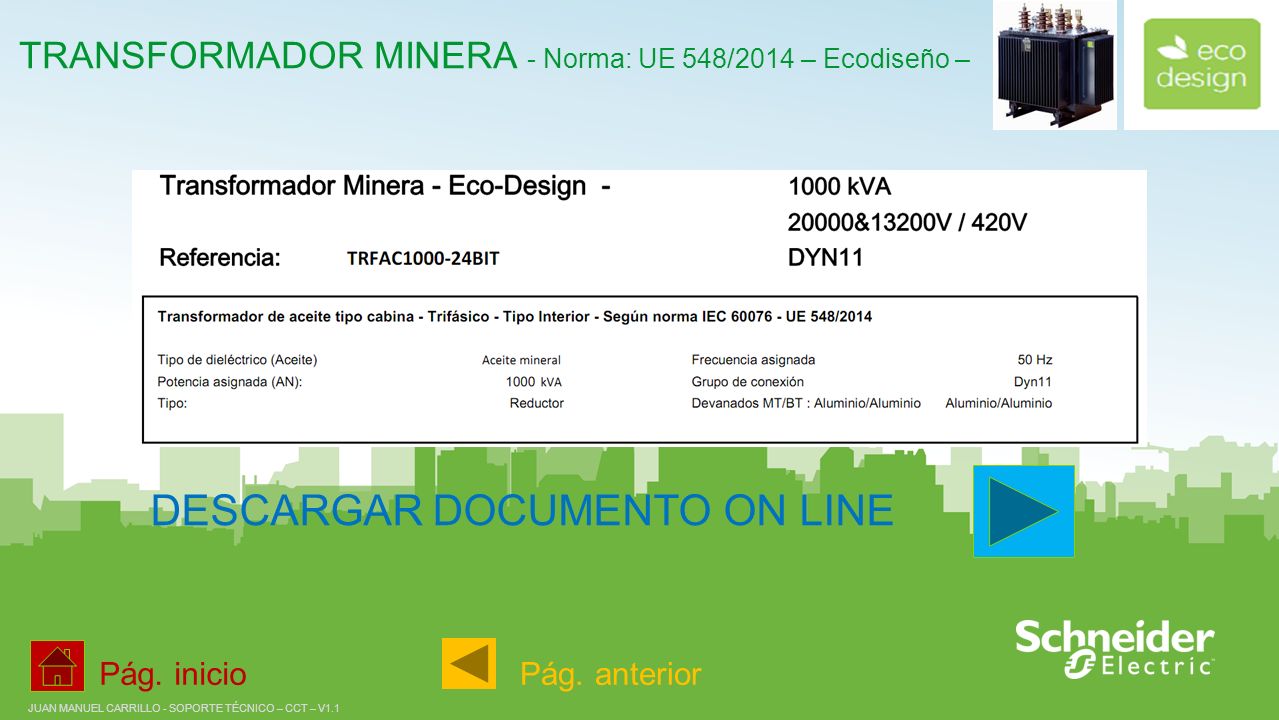The width and height of the screenshot is (1279, 720).
Task: Click the Aceite mineral value
Action: pos(521,360)
